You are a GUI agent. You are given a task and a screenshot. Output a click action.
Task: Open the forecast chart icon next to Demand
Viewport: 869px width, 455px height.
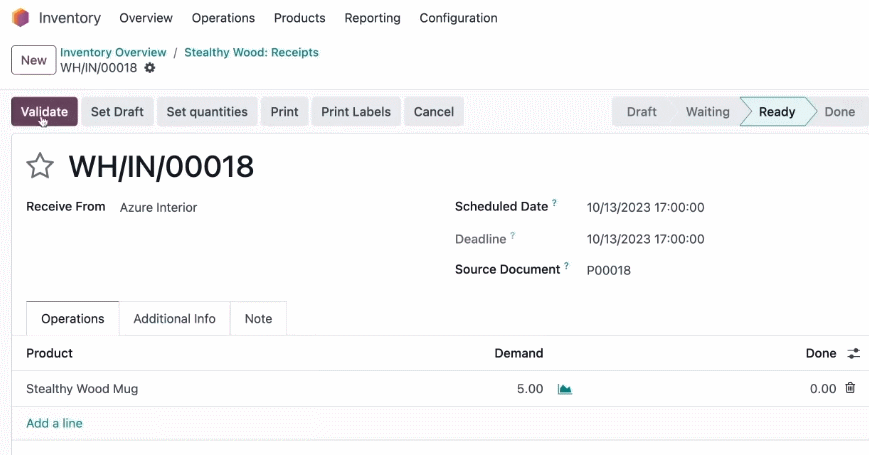pyautogui.click(x=564, y=389)
